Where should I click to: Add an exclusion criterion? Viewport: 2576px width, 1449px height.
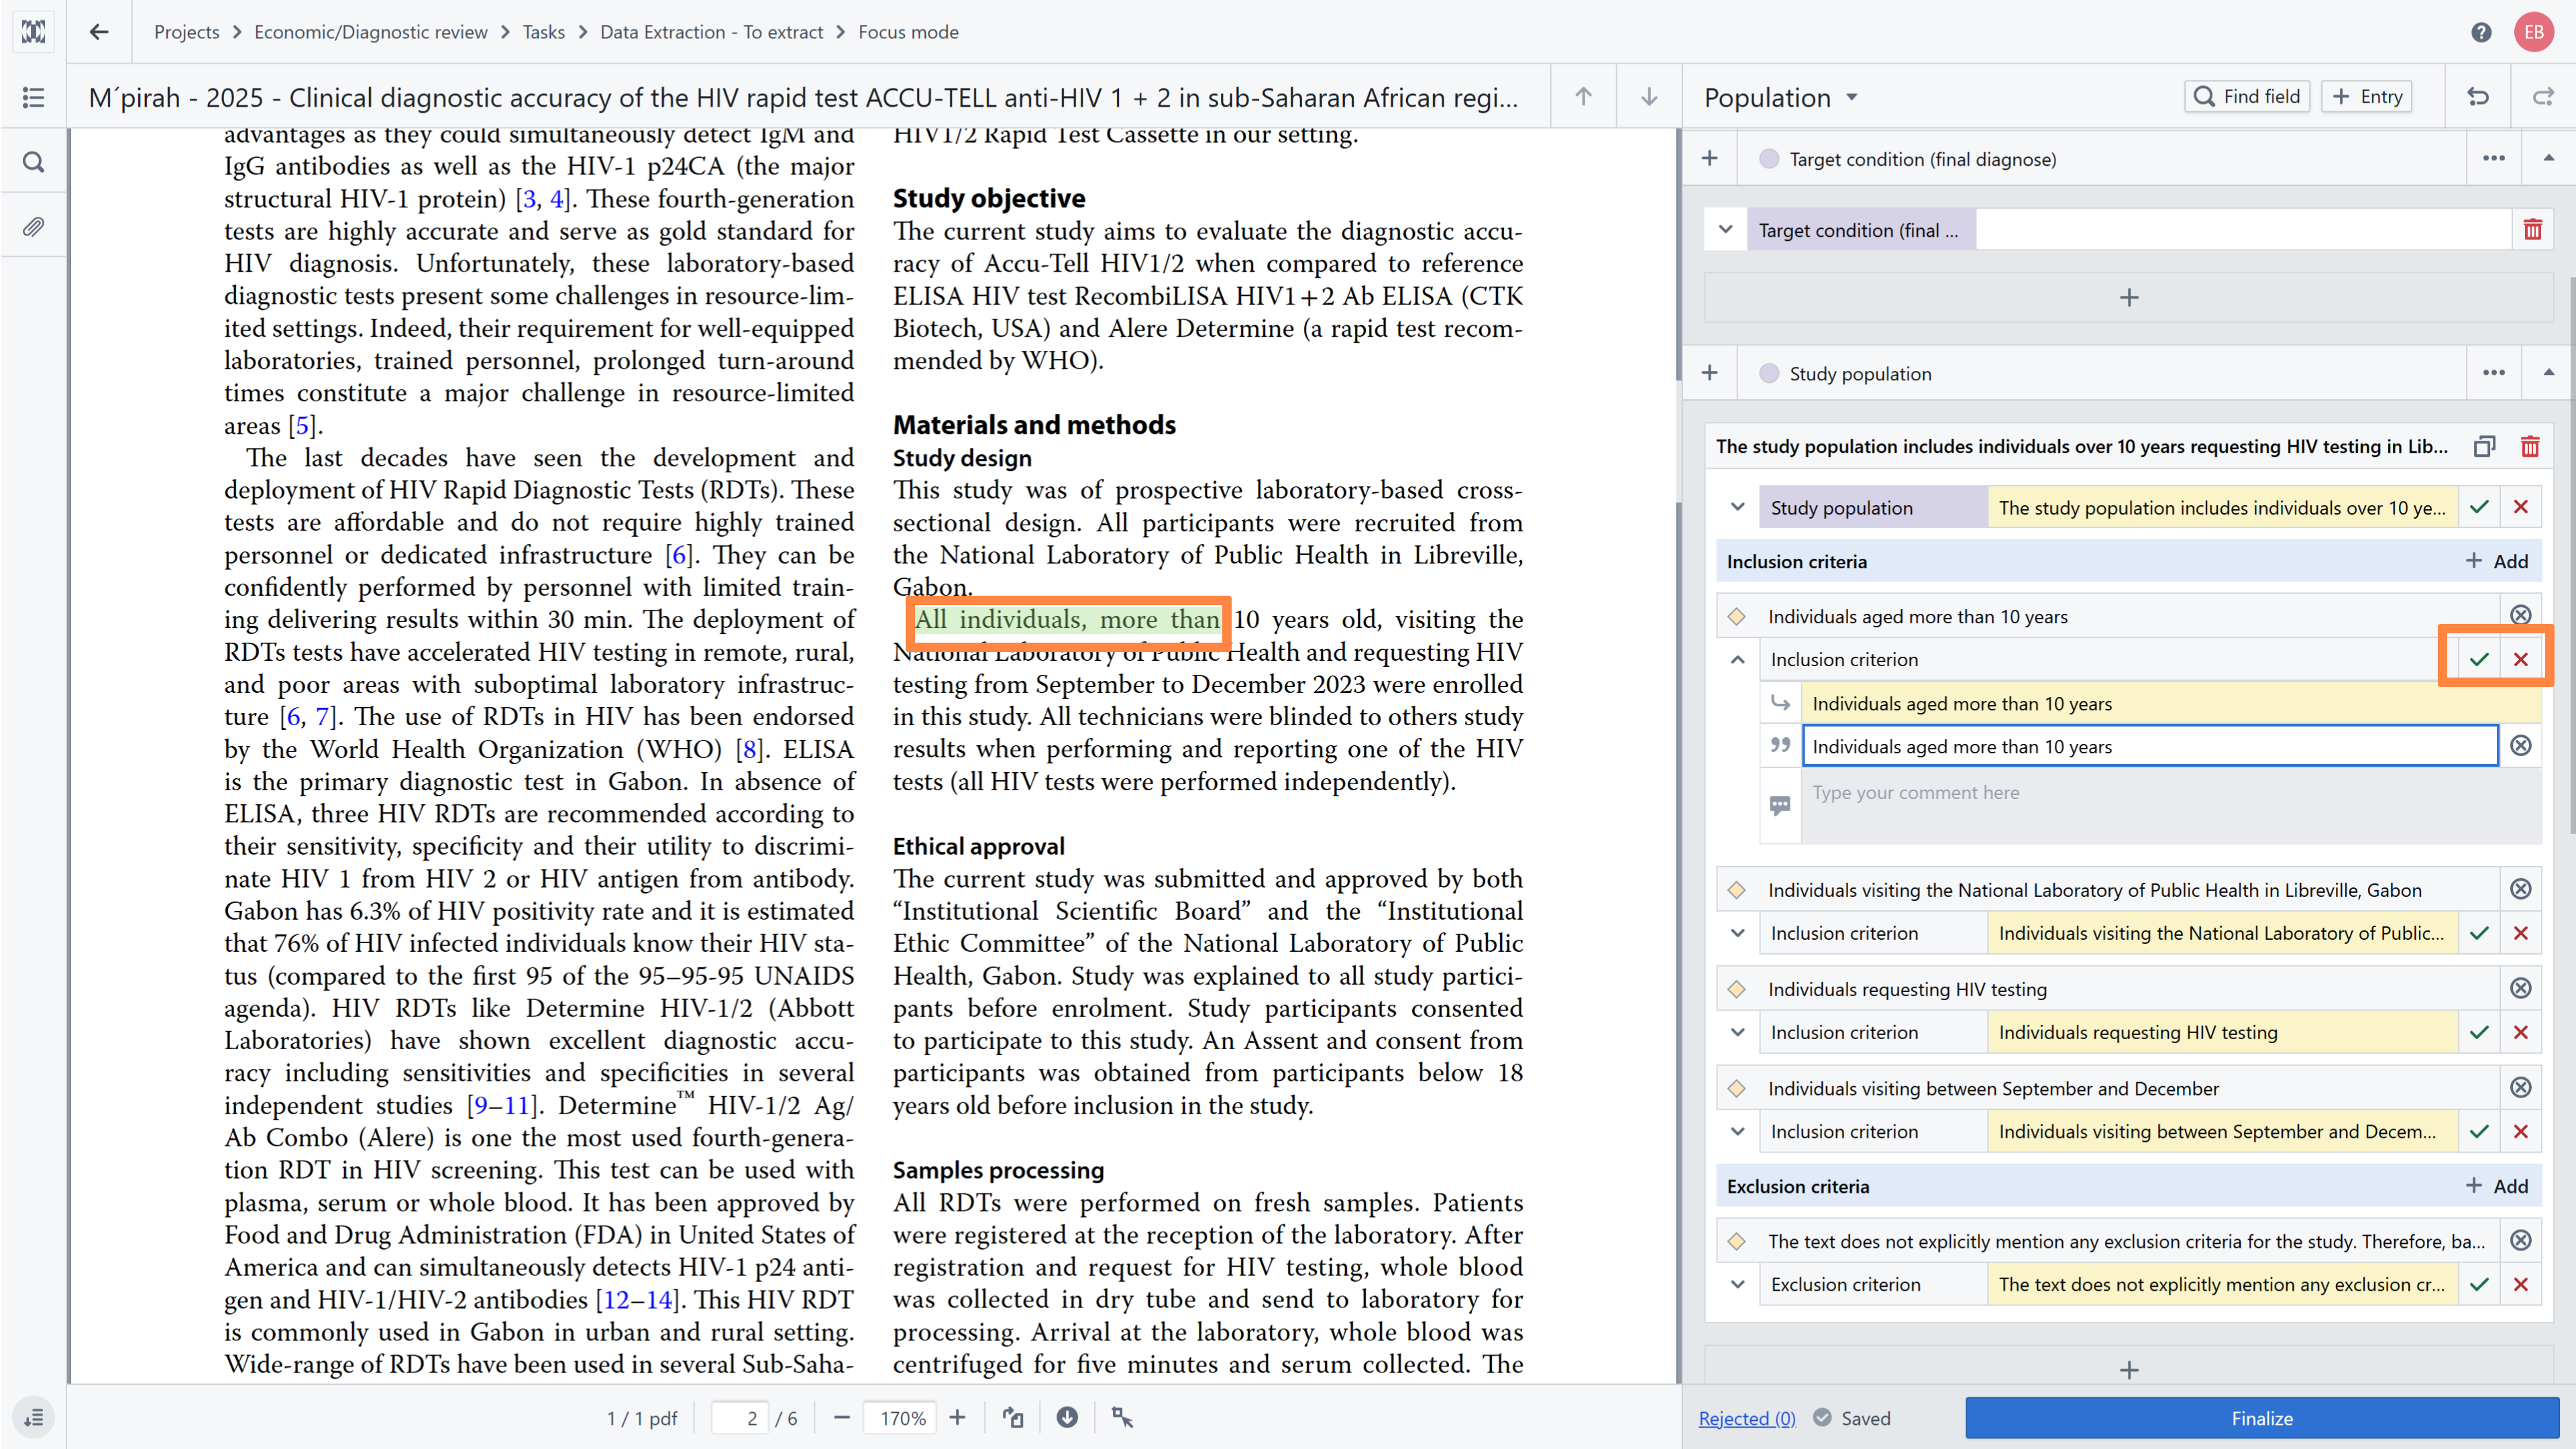click(2497, 1186)
